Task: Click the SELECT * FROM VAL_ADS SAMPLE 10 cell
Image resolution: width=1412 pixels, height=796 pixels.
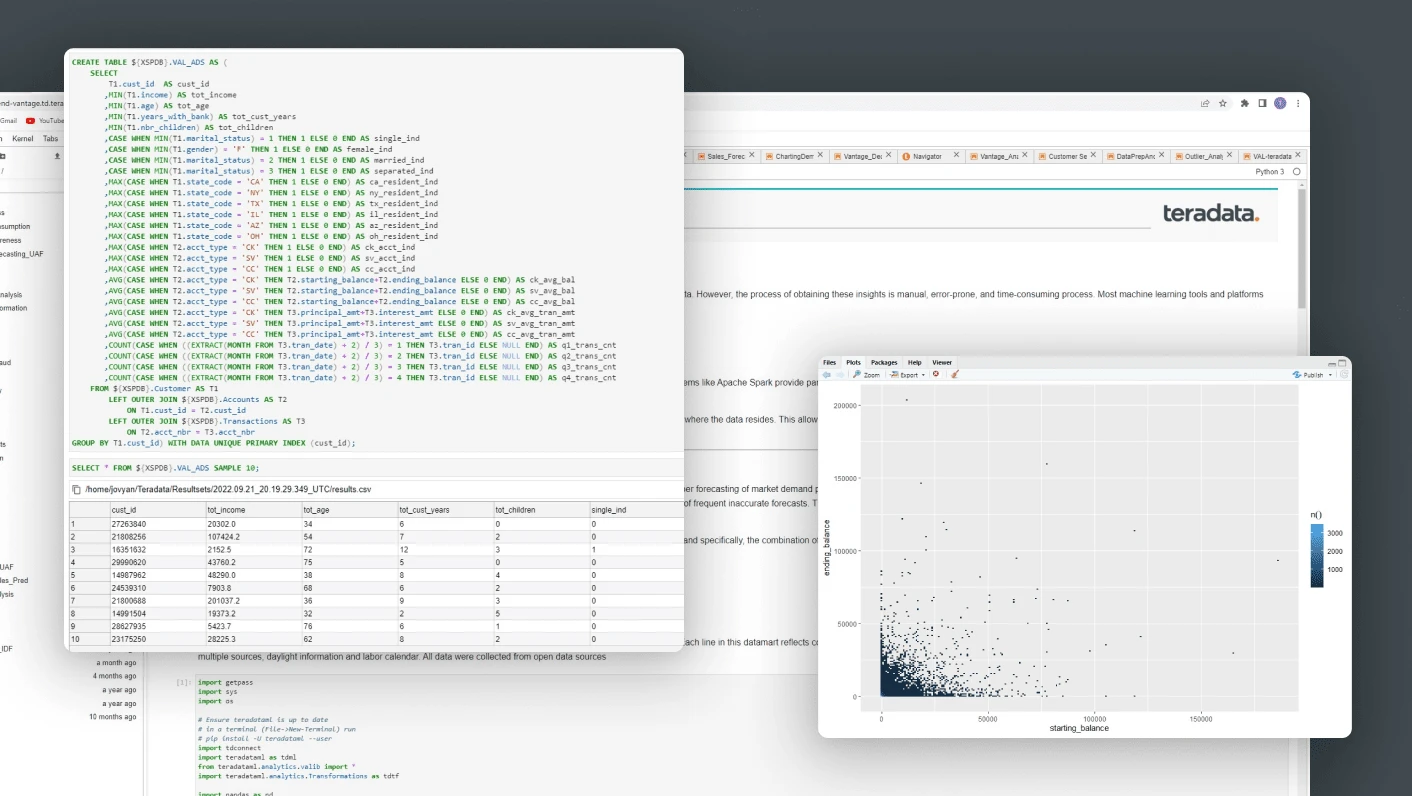Action: (374, 468)
